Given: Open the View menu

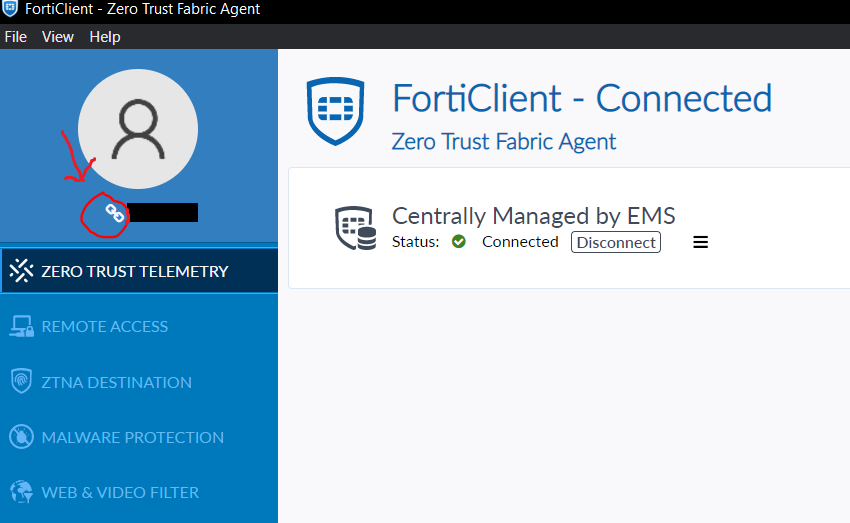Looking at the screenshot, I should (x=58, y=37).
